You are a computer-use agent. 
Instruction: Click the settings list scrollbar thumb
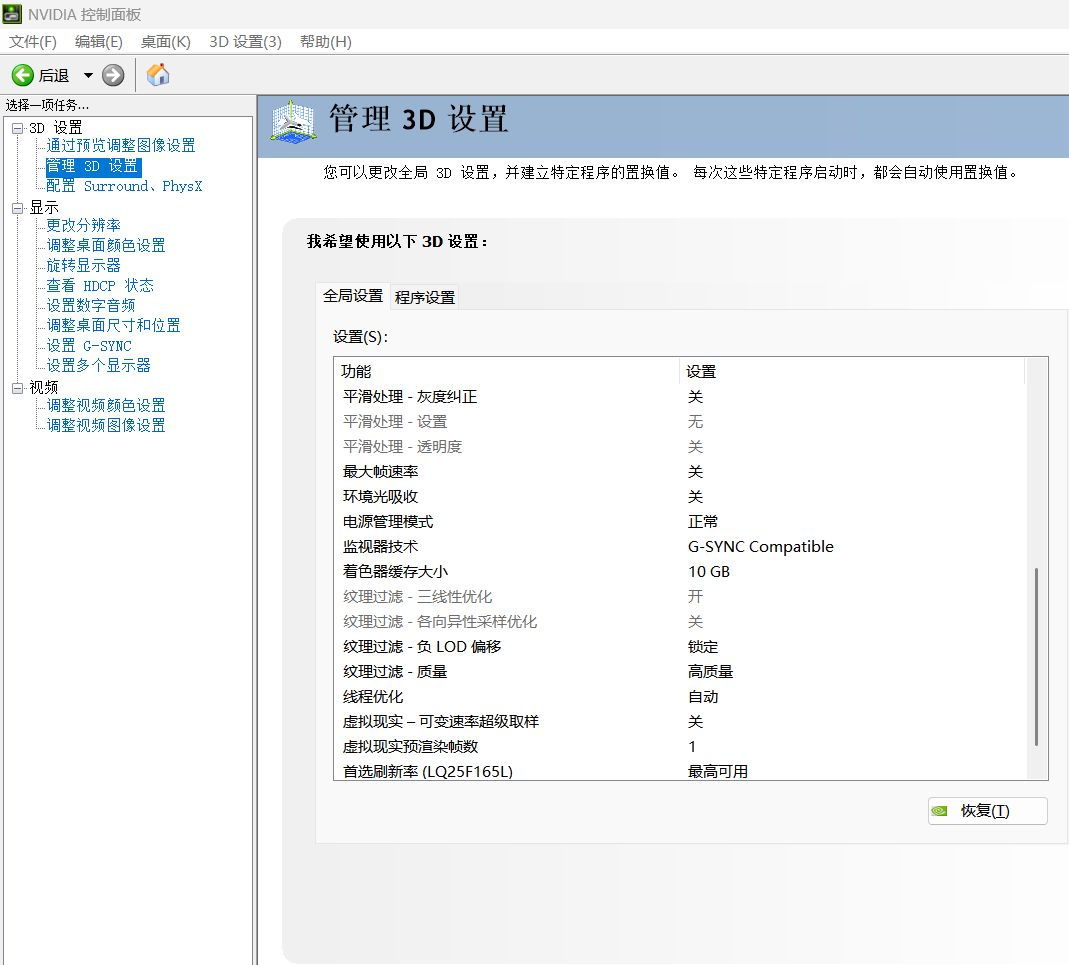point(1037,656)
